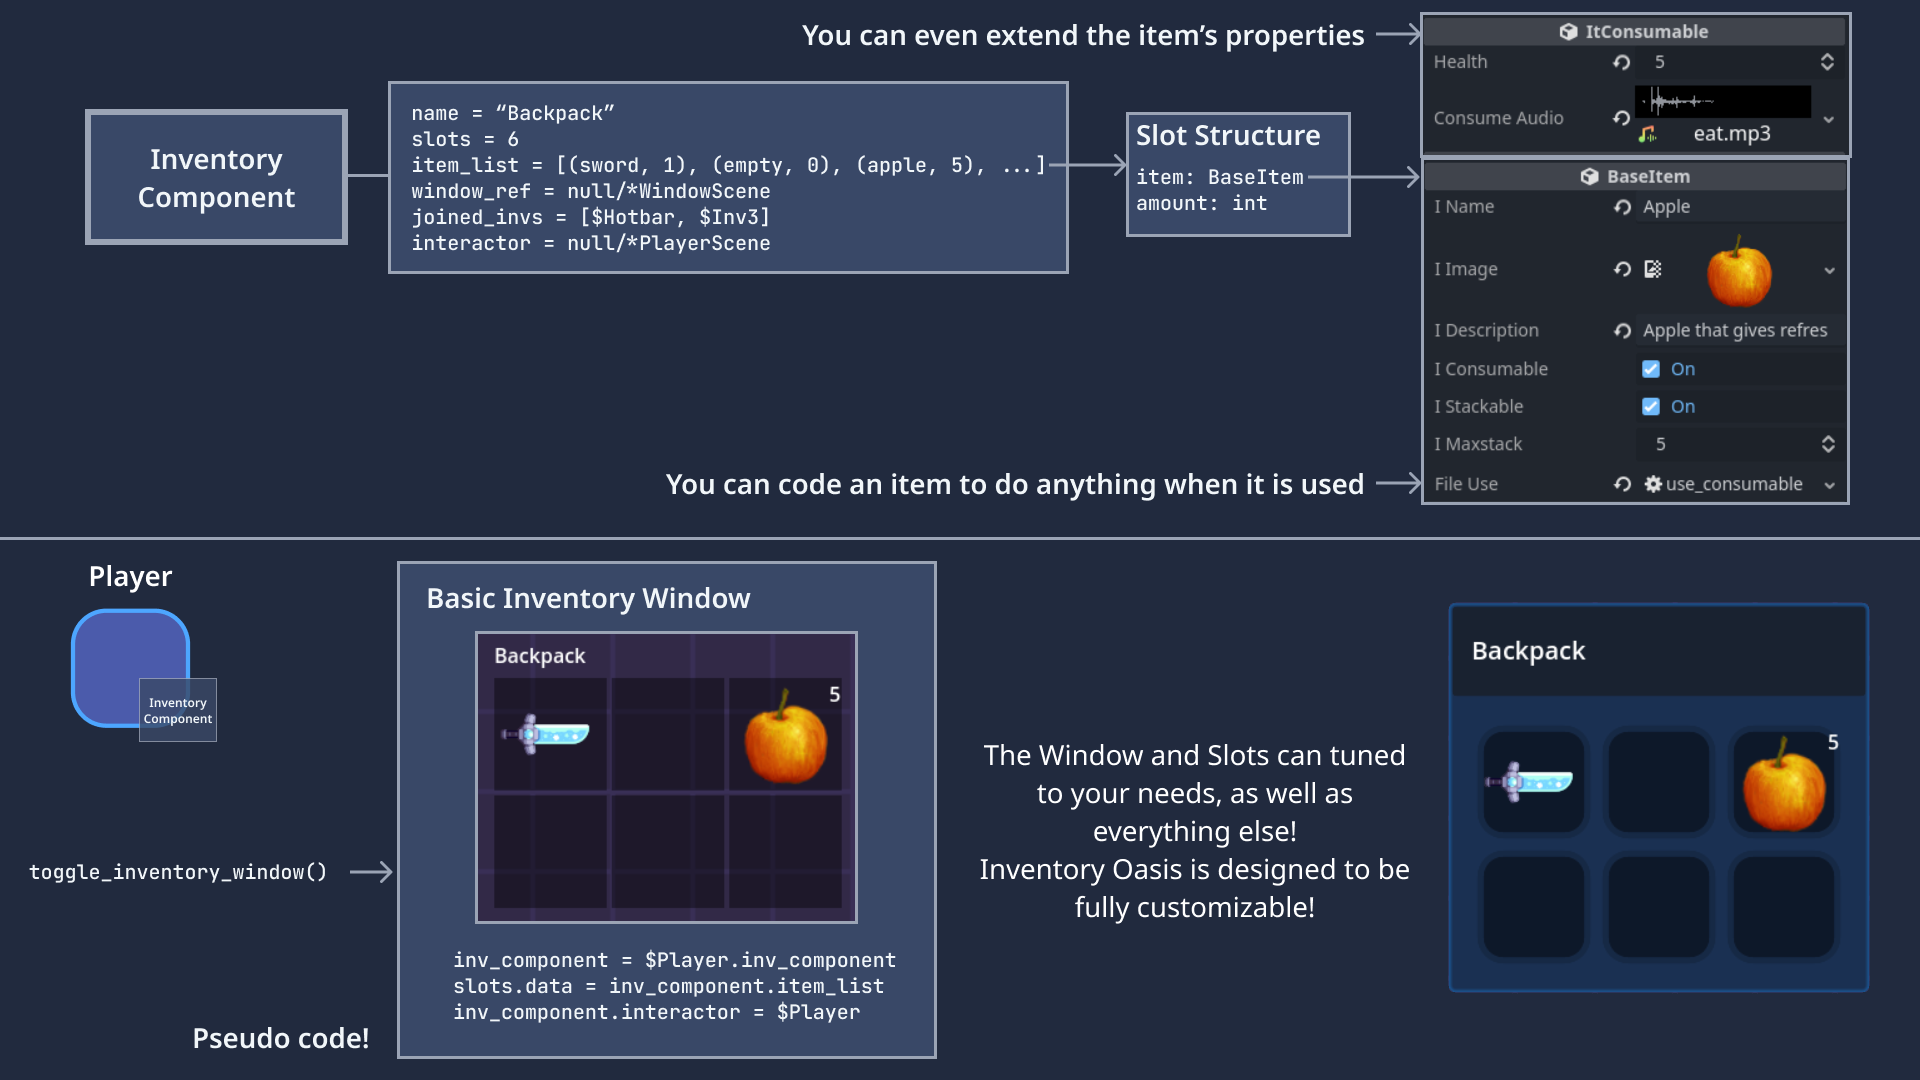Collapse the ItConsumable section header

click(1635, 32)
